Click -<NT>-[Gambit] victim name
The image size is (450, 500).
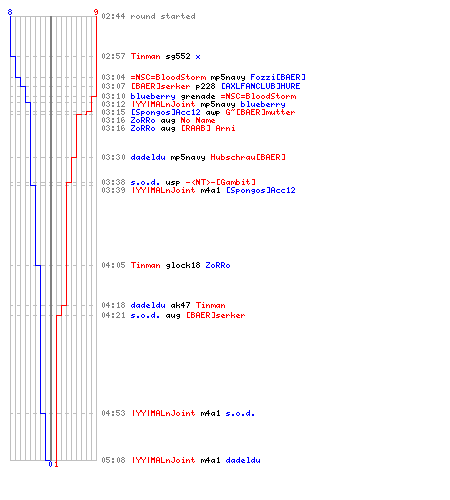pos(221,182)
